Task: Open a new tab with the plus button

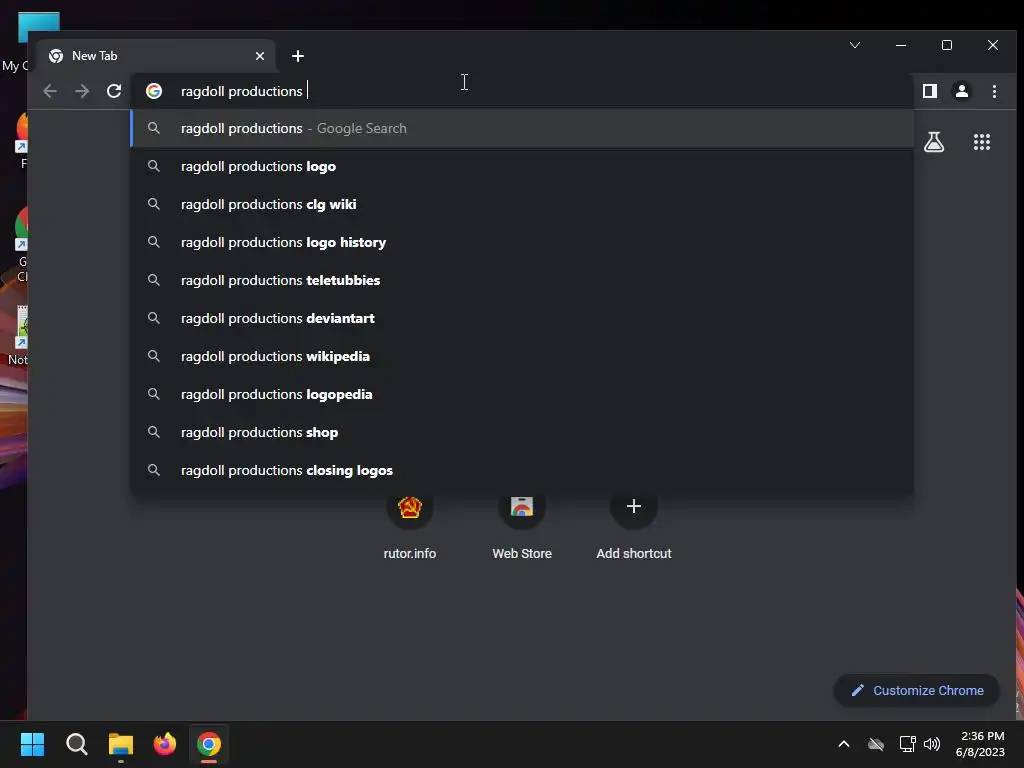Action: pos(298,56)
